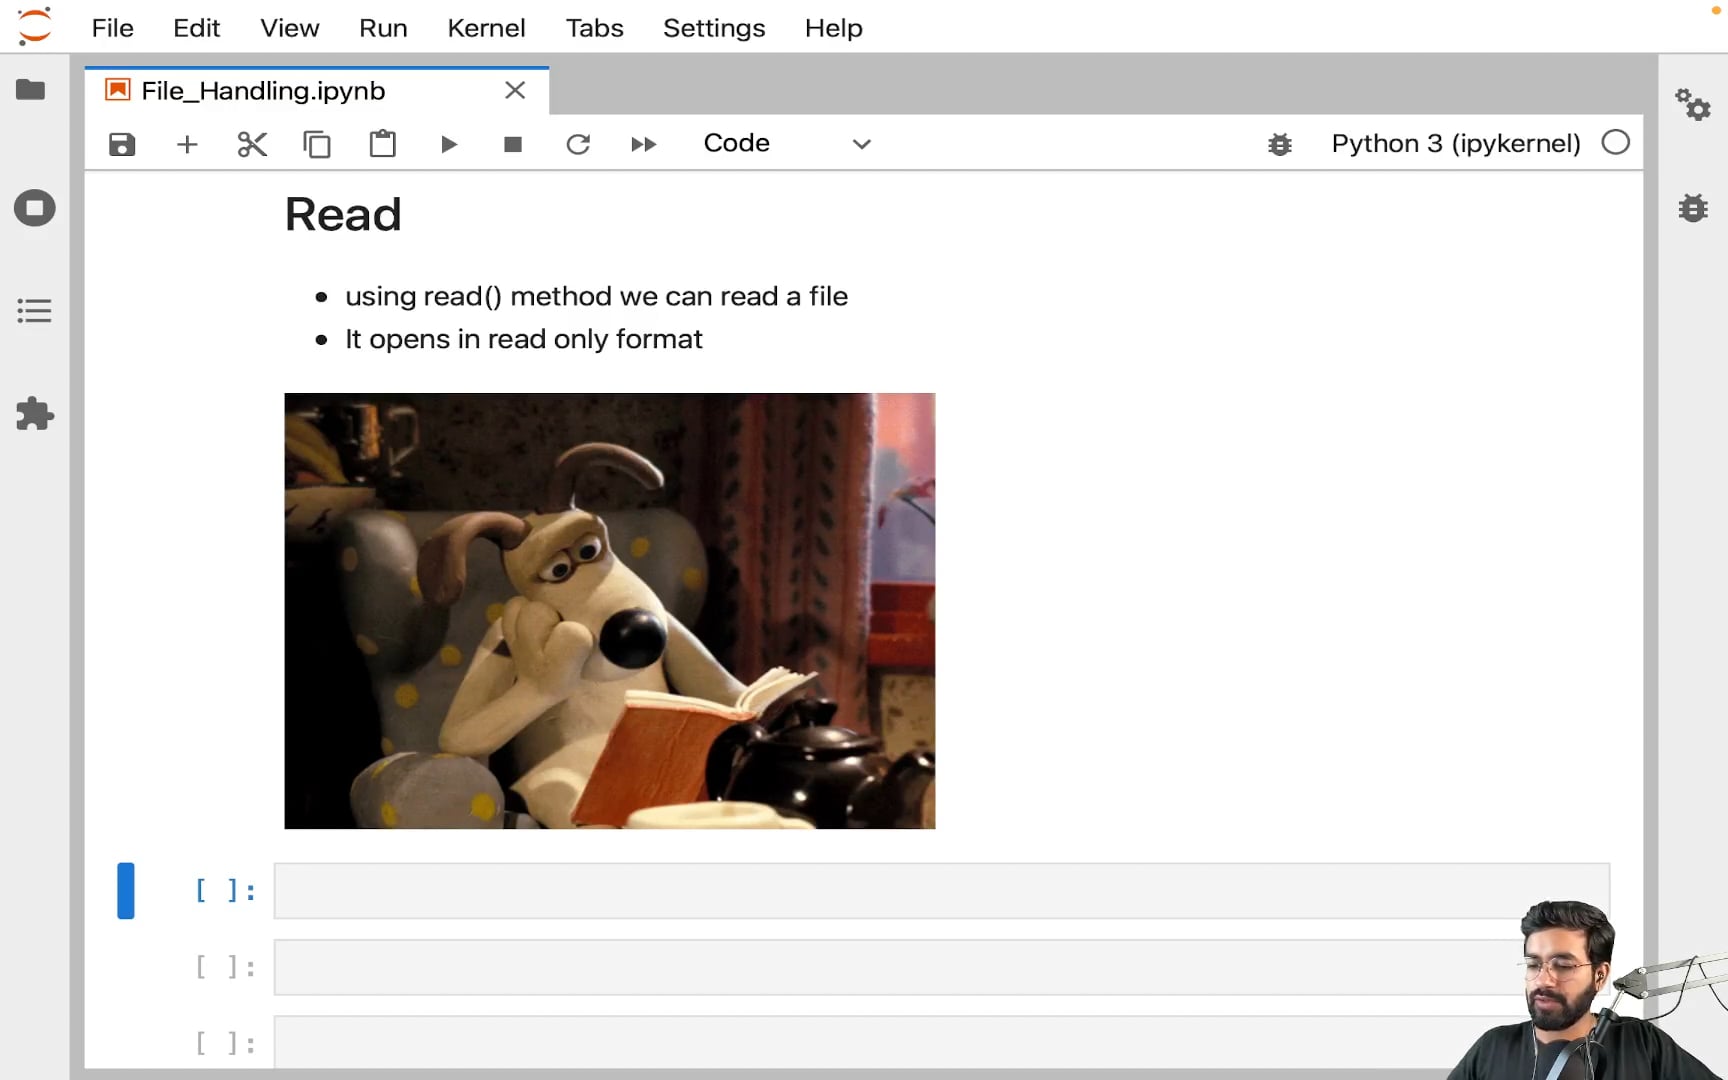1728x1080 pixels.
Task: Run the selected cell
Action: (x=448, y=144)
